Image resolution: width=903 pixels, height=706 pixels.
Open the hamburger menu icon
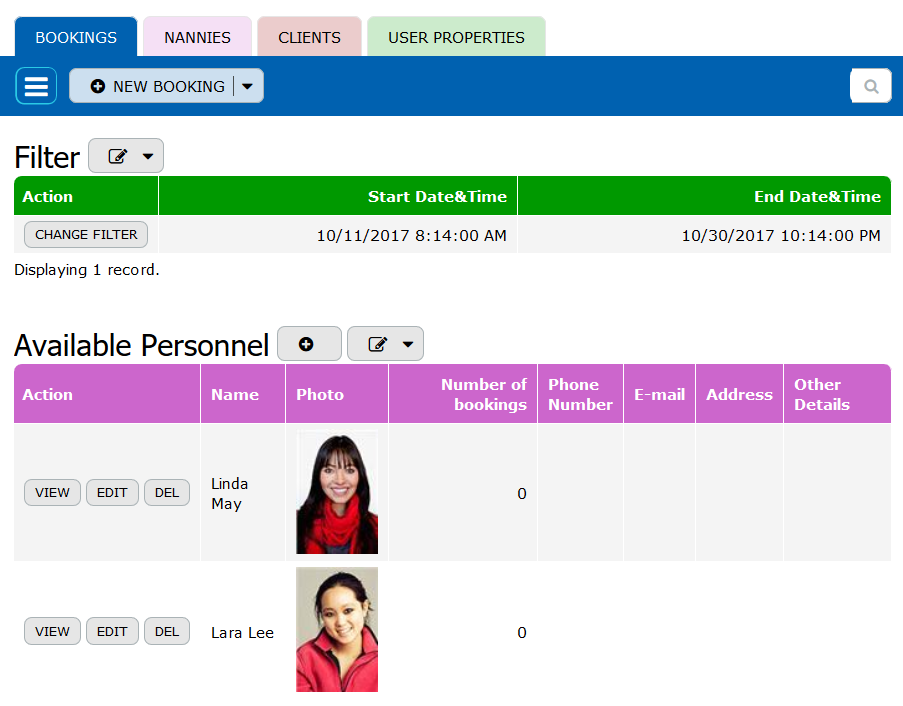click(x=36, y=86)
